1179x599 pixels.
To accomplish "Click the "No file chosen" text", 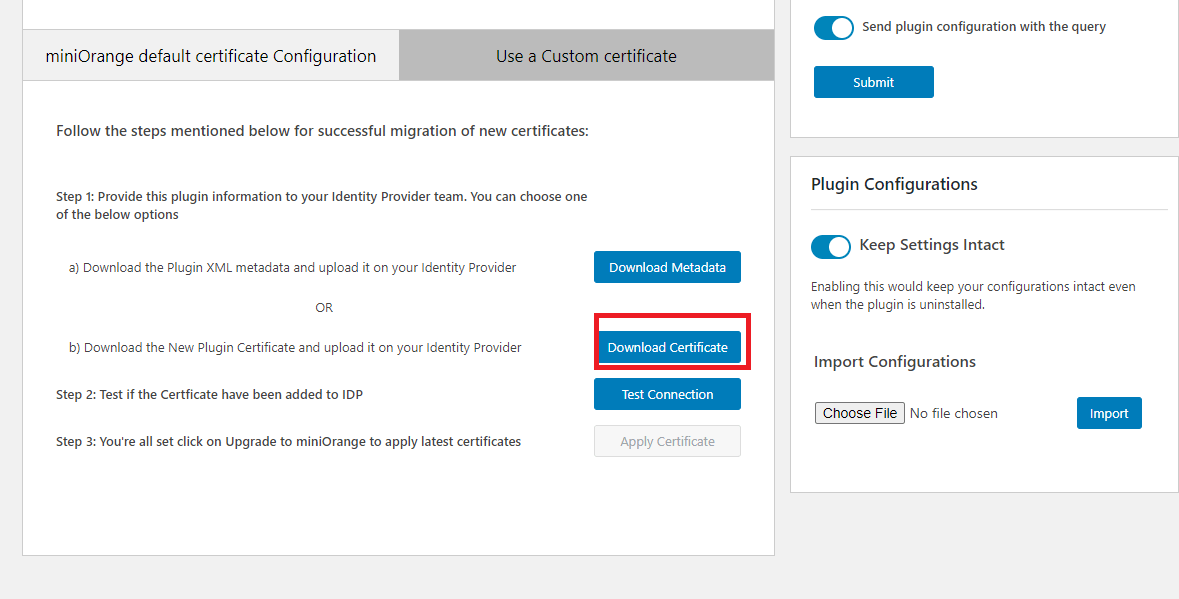I will tap(953, 413).
